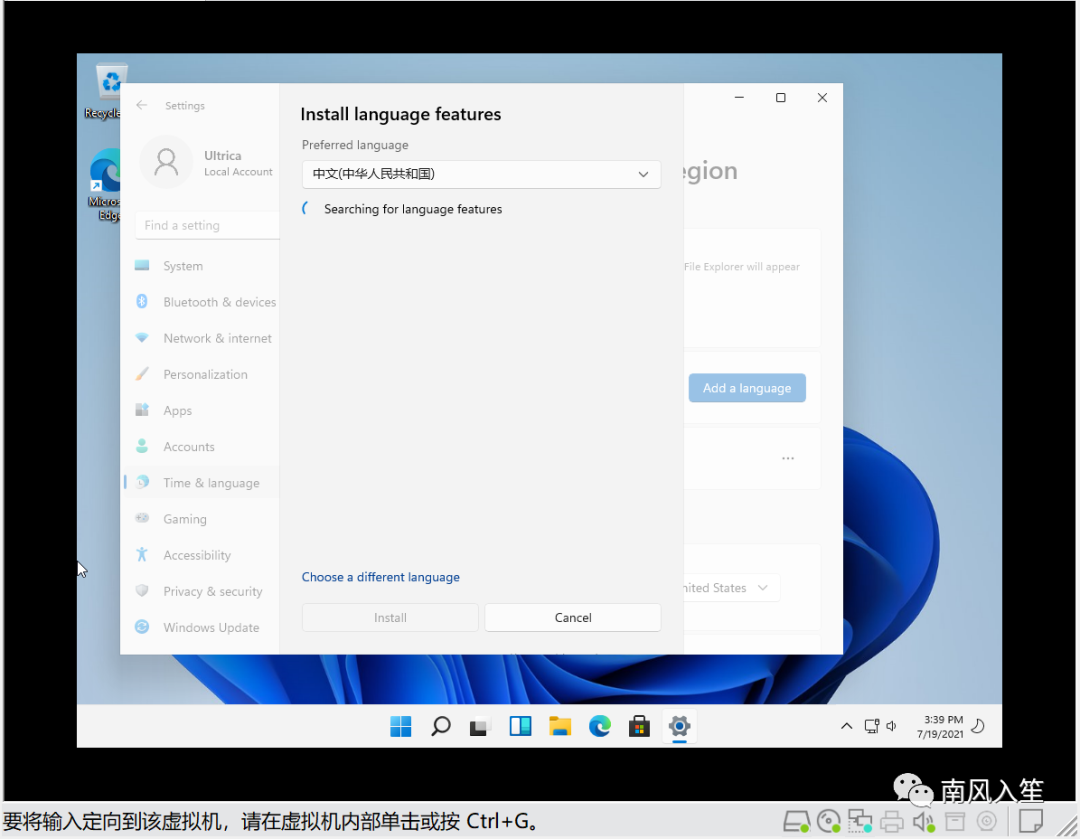This screenshot has width=1080, height=839.
Task: Click the Accessibility figure icon
Action: tap(142, 555)
